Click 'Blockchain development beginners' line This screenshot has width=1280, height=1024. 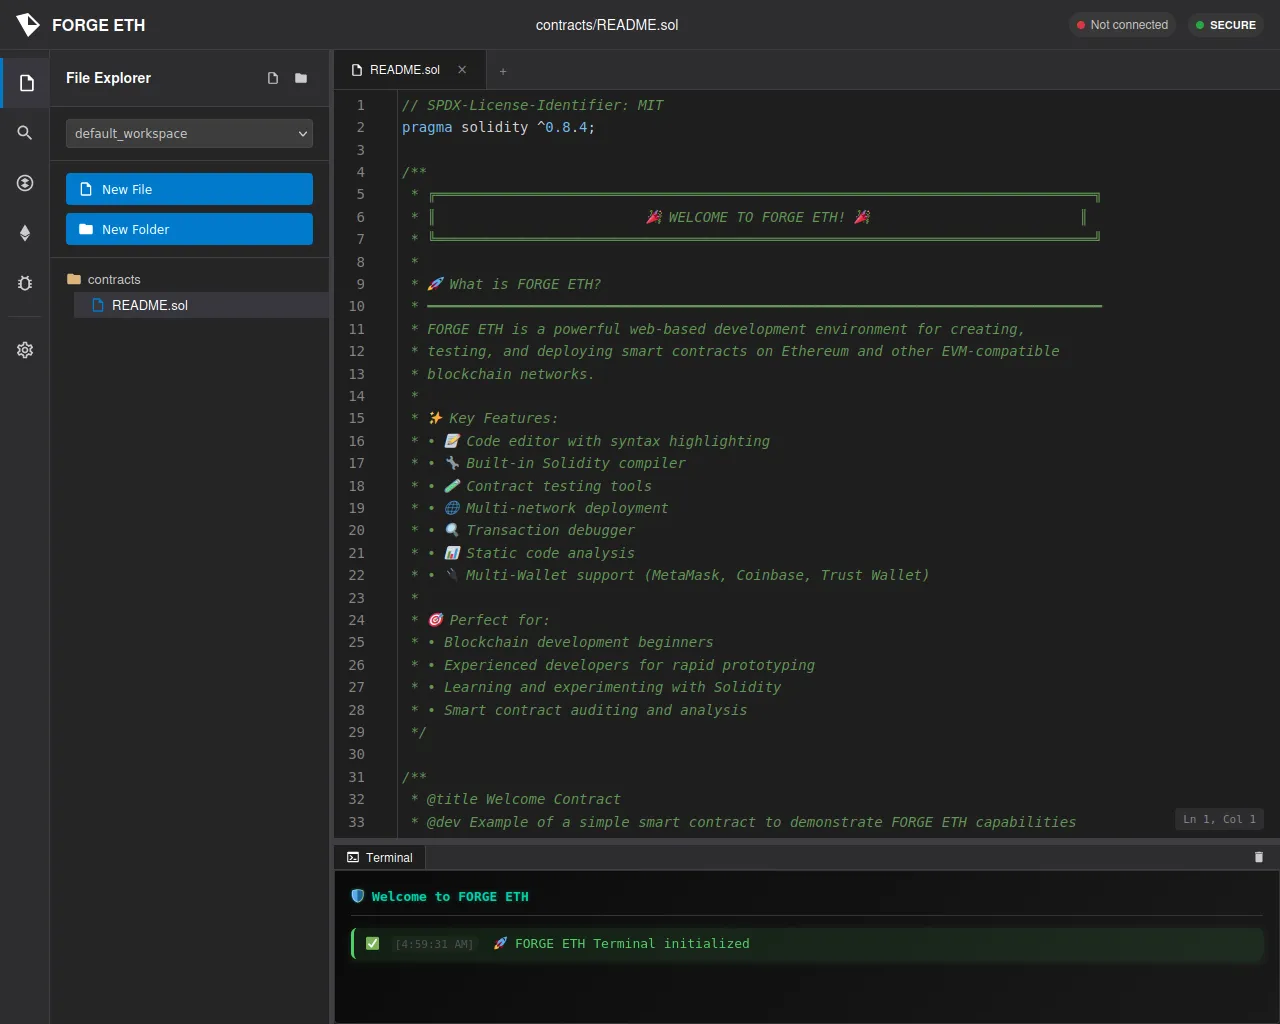tap(578, 642)
